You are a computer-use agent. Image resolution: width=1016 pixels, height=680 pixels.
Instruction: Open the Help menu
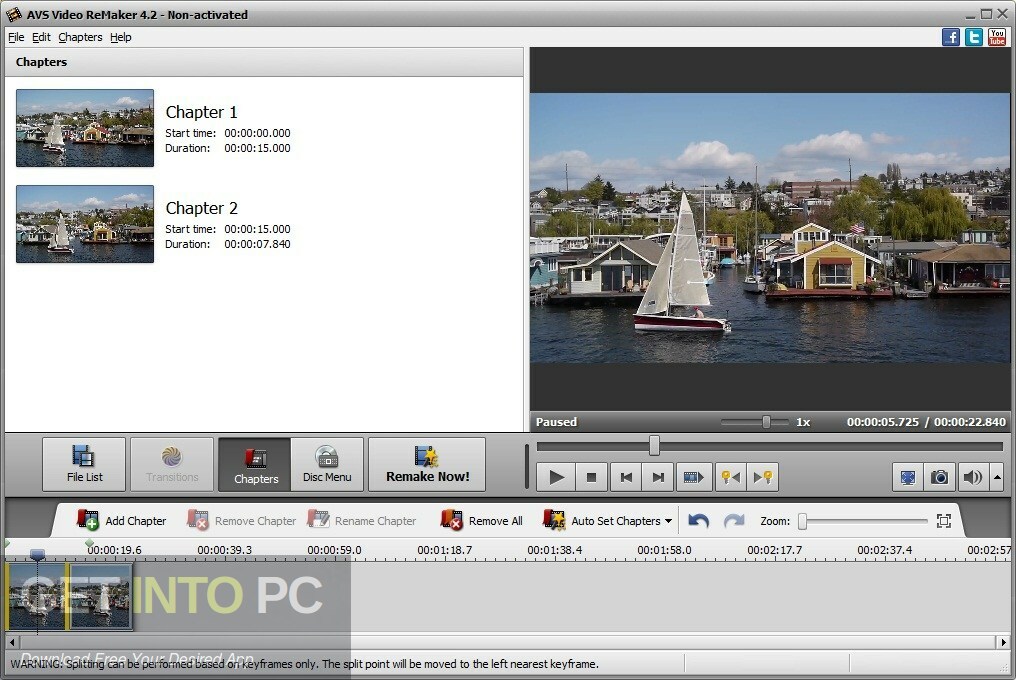click(121, 37)
